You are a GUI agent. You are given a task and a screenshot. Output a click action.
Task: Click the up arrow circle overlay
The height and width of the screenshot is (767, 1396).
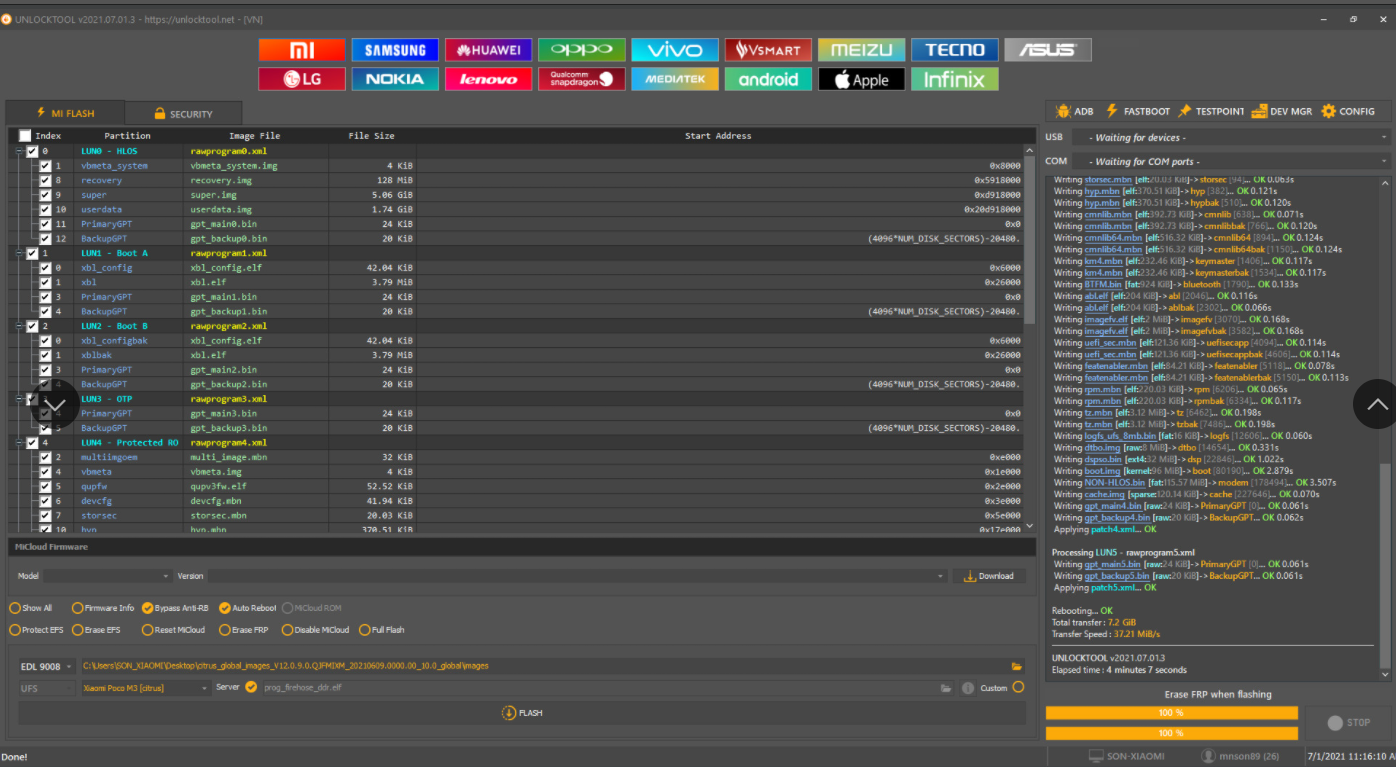(1376, 404)
